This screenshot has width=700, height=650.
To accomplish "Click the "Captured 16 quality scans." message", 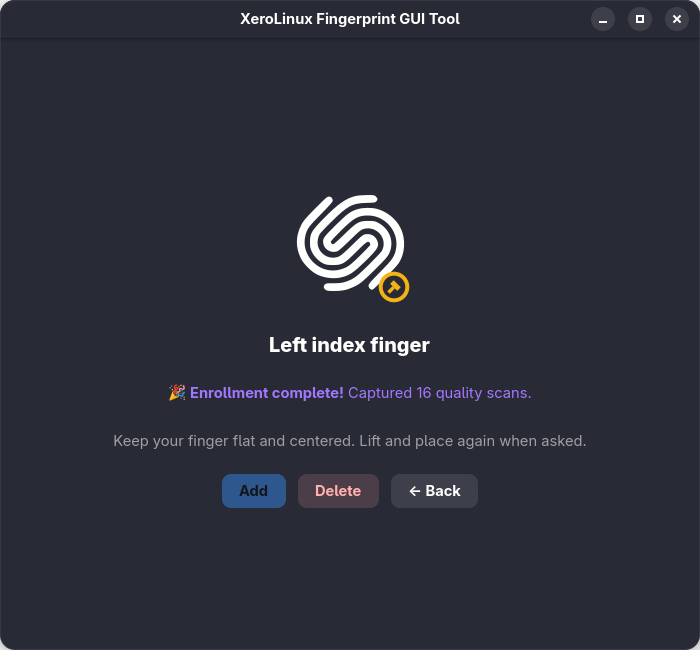I will tap(439, 393).
